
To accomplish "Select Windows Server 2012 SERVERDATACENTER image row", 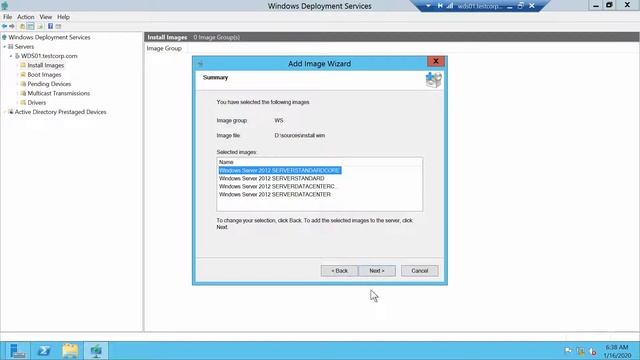I will click(275, 194).
